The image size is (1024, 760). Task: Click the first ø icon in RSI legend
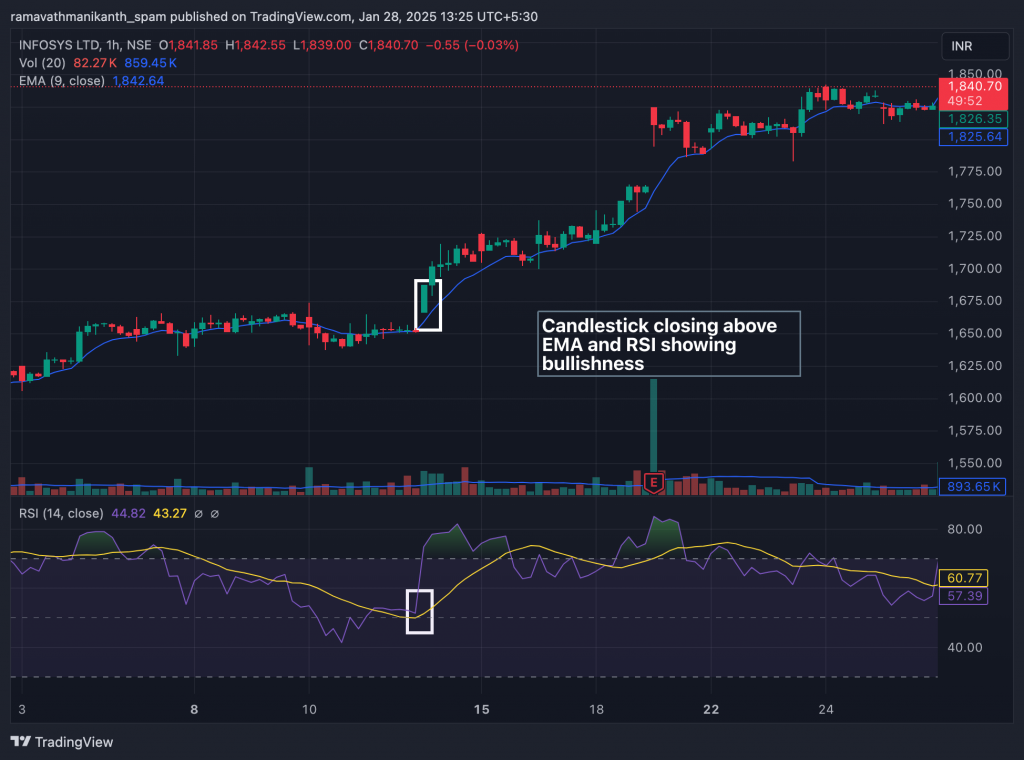[200, 513]
